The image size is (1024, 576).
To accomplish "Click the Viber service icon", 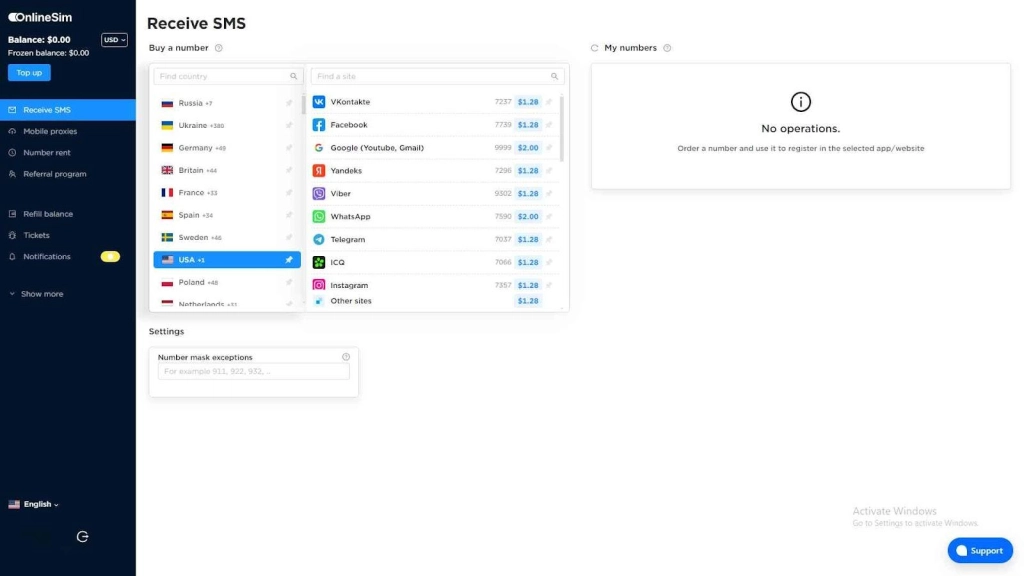I will (x=319, y=193).
